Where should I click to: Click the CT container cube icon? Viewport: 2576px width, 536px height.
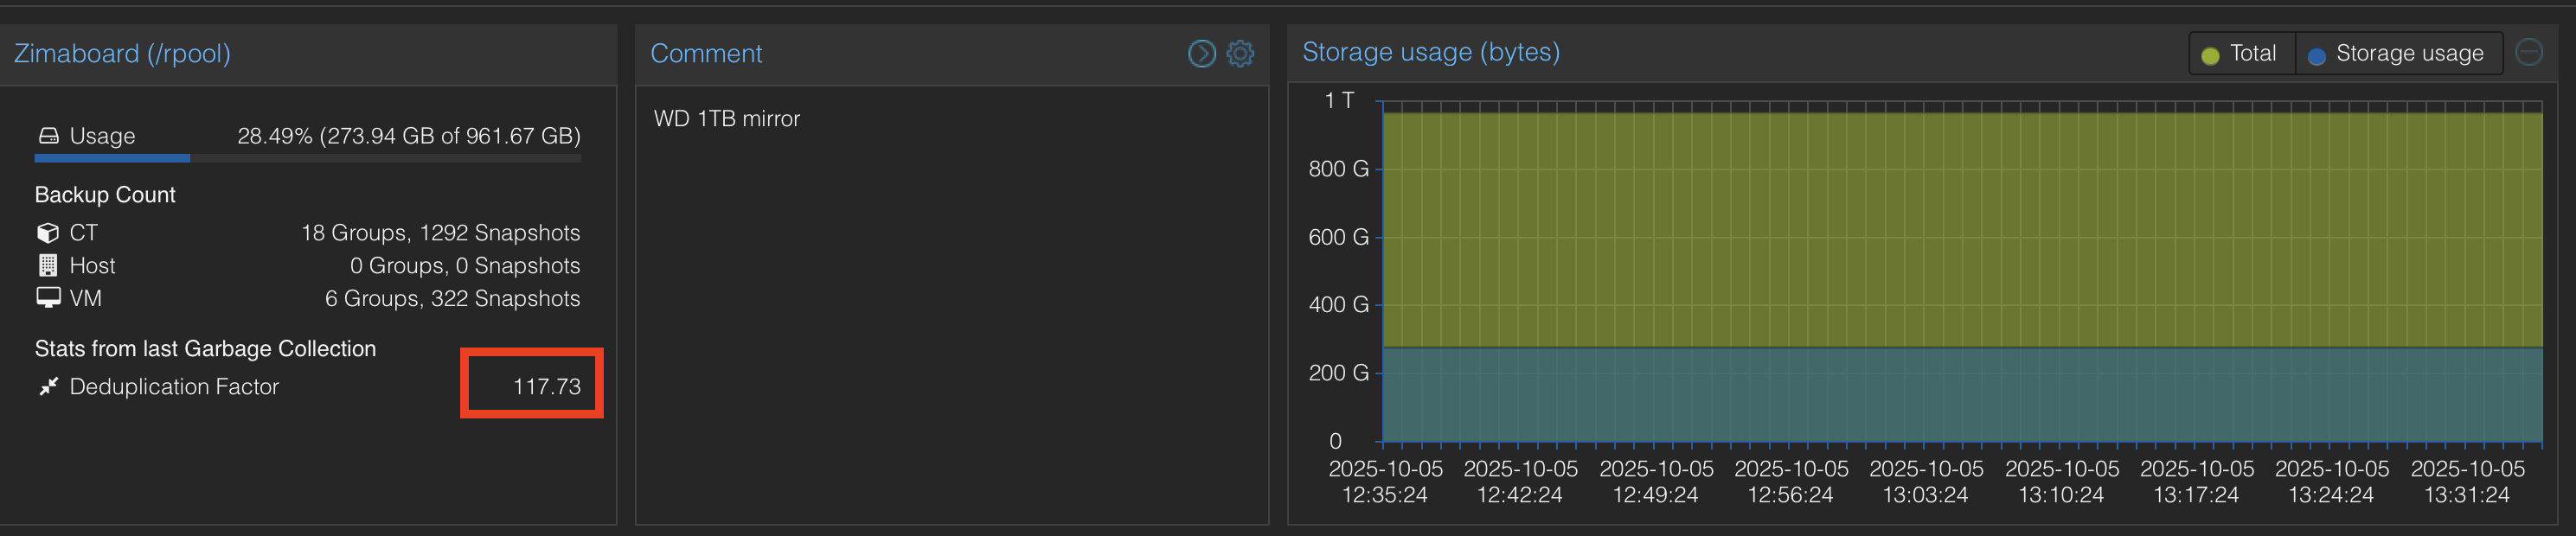point(48,233)
